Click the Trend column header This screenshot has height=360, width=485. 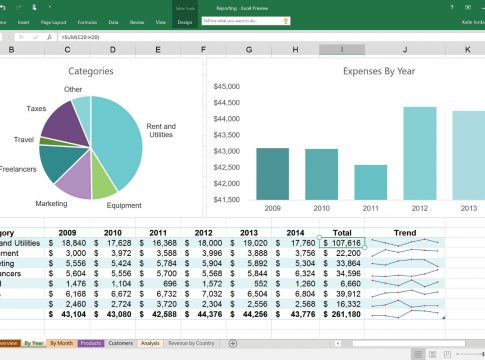click(405, 233)
